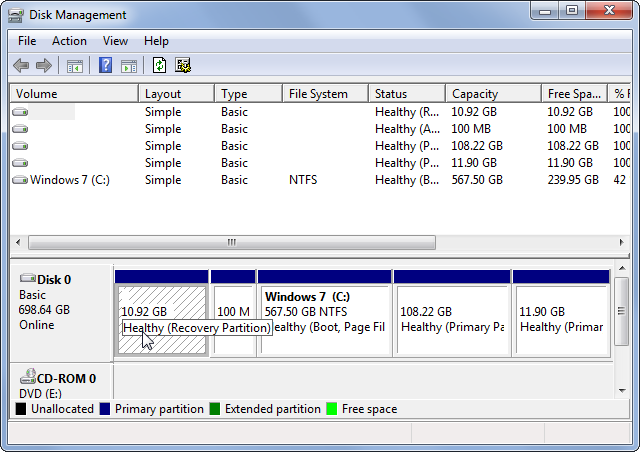
Task: Click the green Refresh toolbar icon
Action: coord(159,66)
